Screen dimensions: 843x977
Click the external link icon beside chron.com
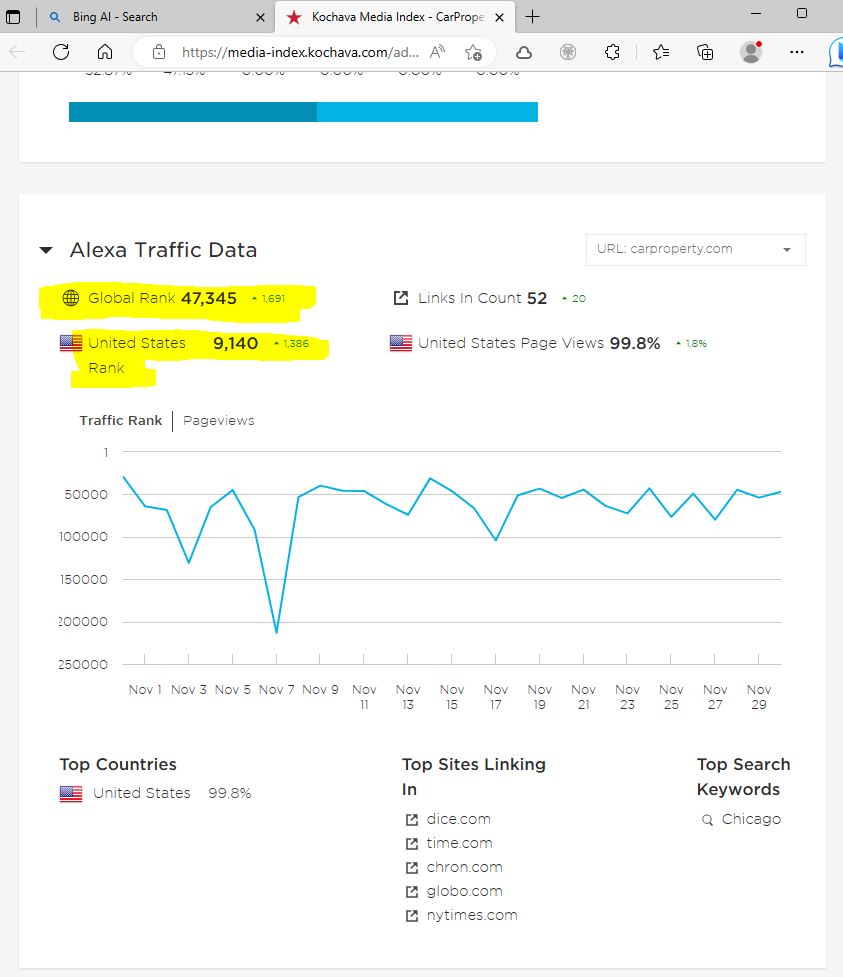(x=412, y=868)
